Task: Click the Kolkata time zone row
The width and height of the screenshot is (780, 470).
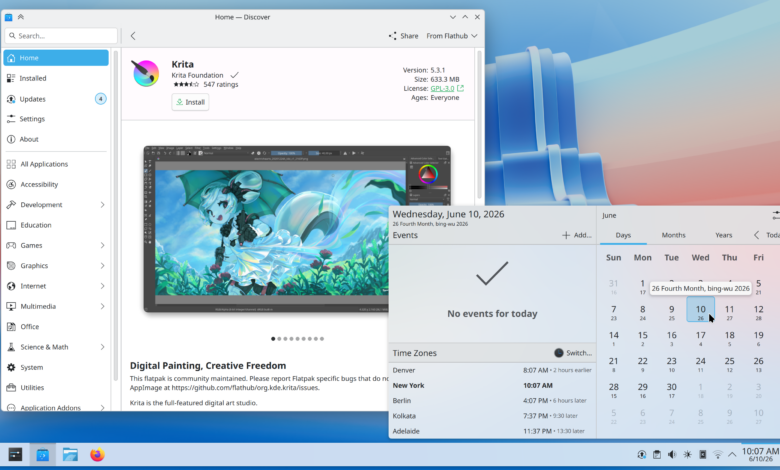Action: [x=492, y=416]
